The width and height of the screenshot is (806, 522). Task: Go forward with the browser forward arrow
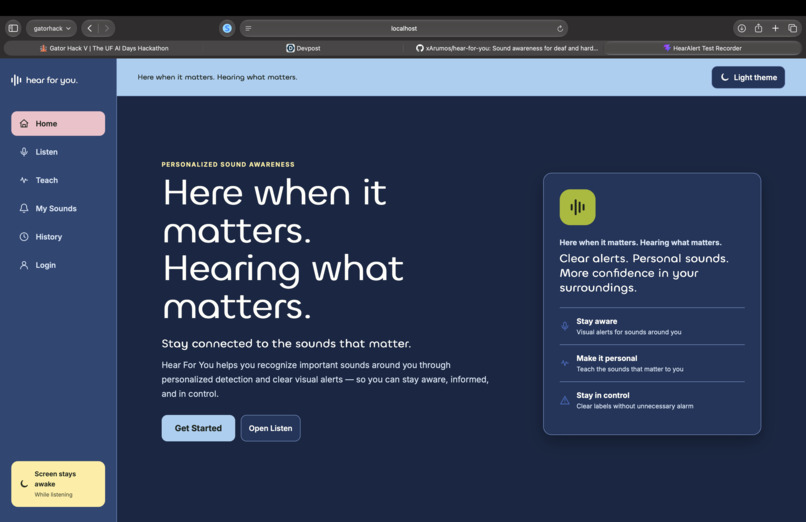click(106, 28)
